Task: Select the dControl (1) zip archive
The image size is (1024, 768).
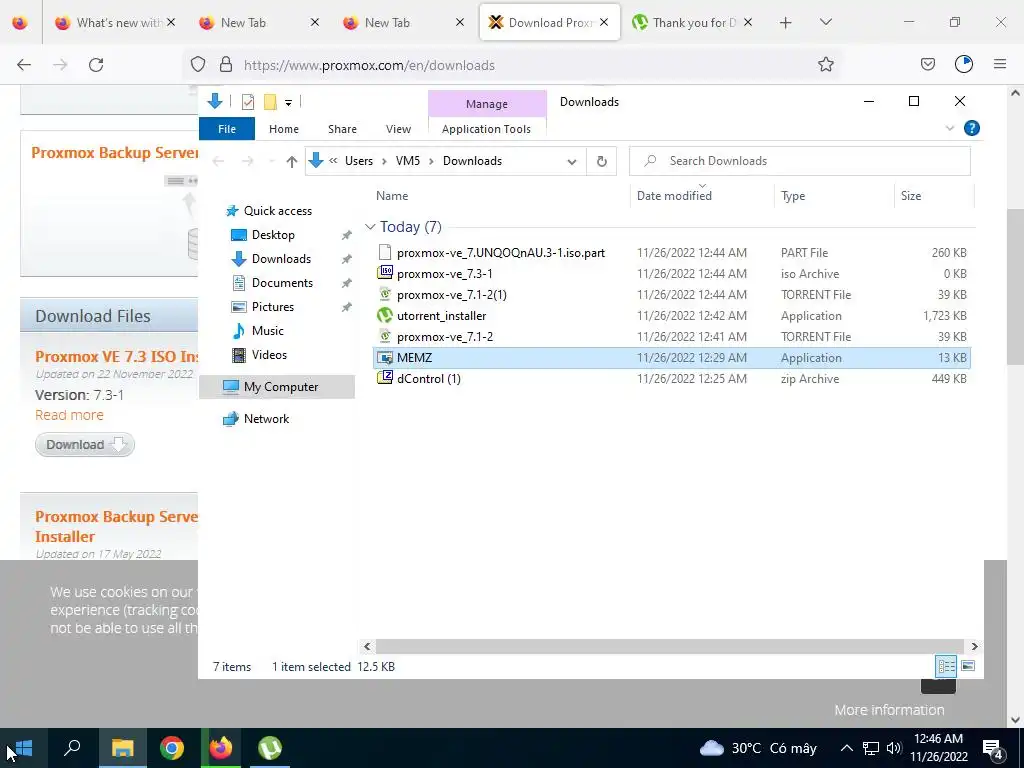Action: pyautogui.click(x=672, y=379)
